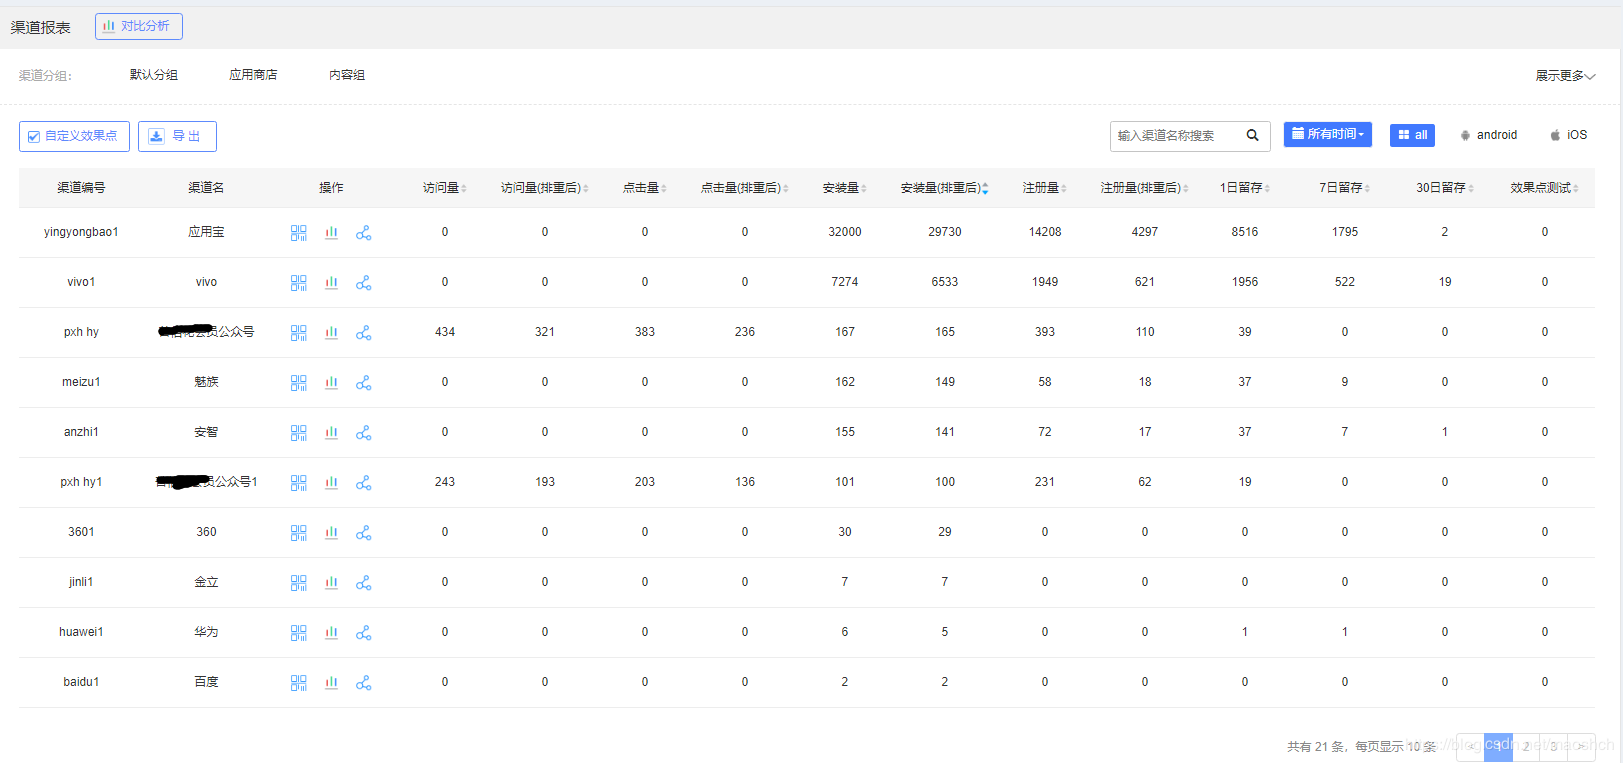Click the search magnifier icon
This screenshot has height=763, width=1623.
pos(1252,135)
